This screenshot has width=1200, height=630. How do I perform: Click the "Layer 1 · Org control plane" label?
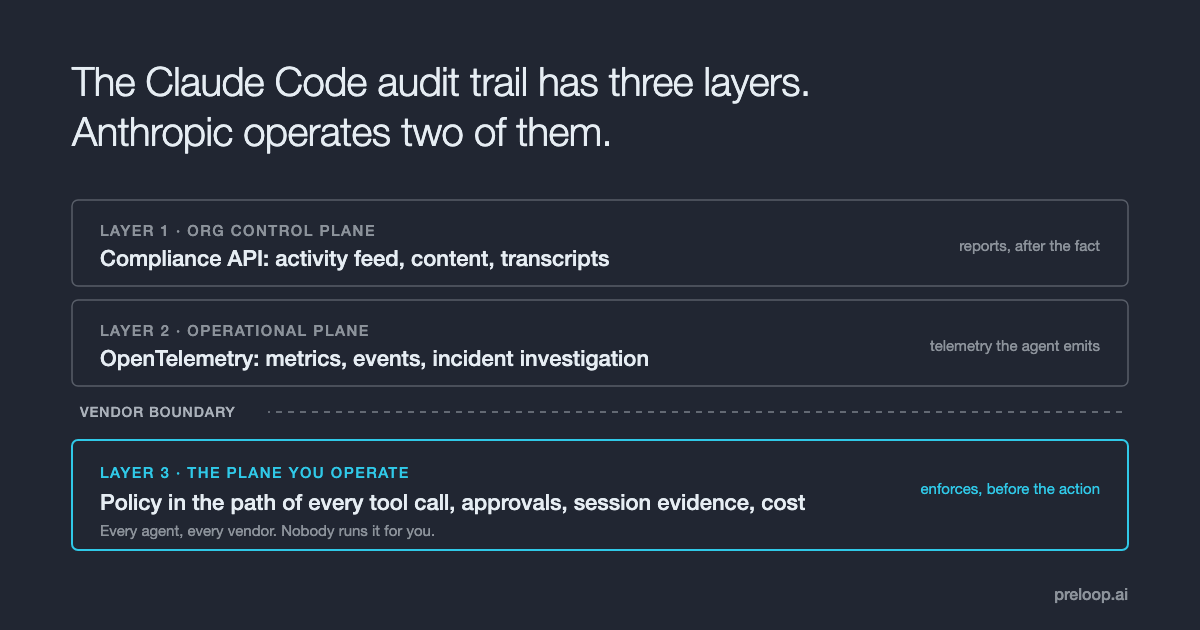[238, 231]
